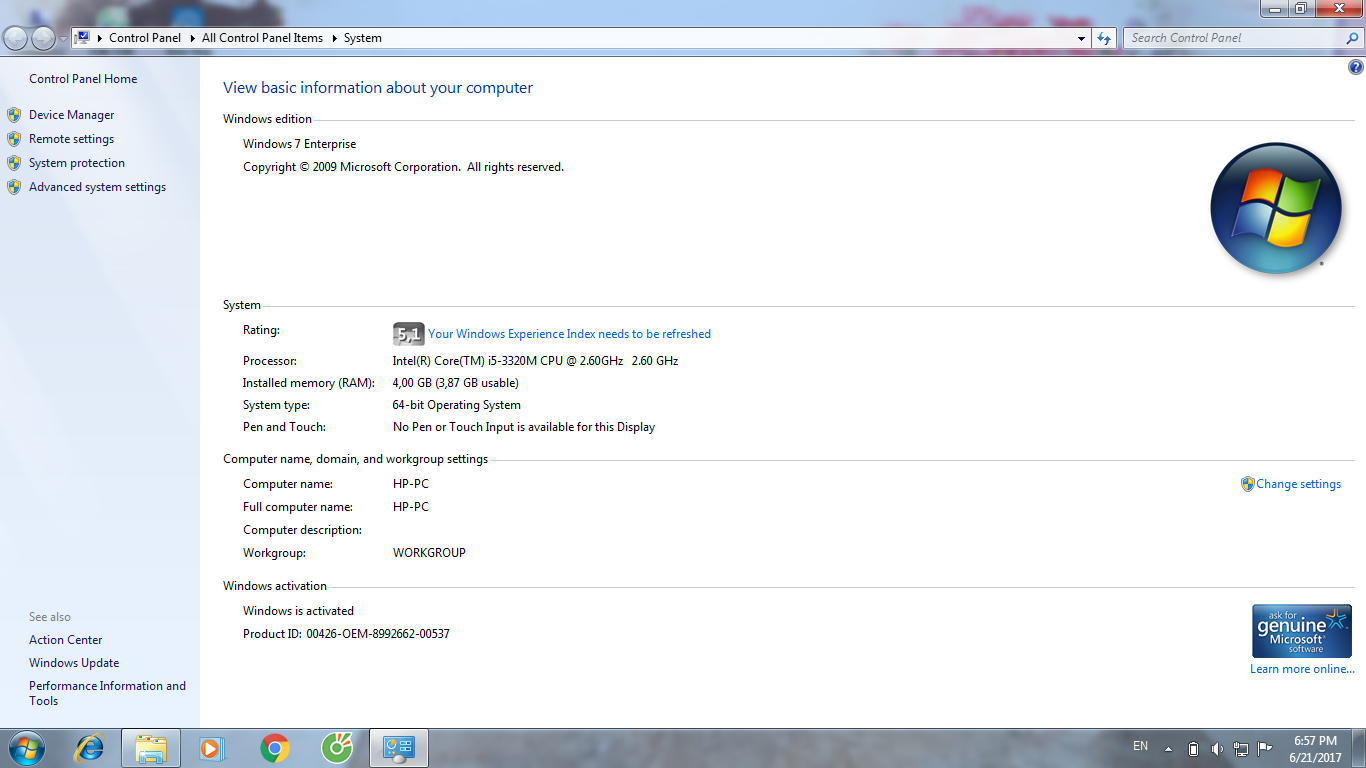Click the search magnifier icon

(x=1353, y=38)
